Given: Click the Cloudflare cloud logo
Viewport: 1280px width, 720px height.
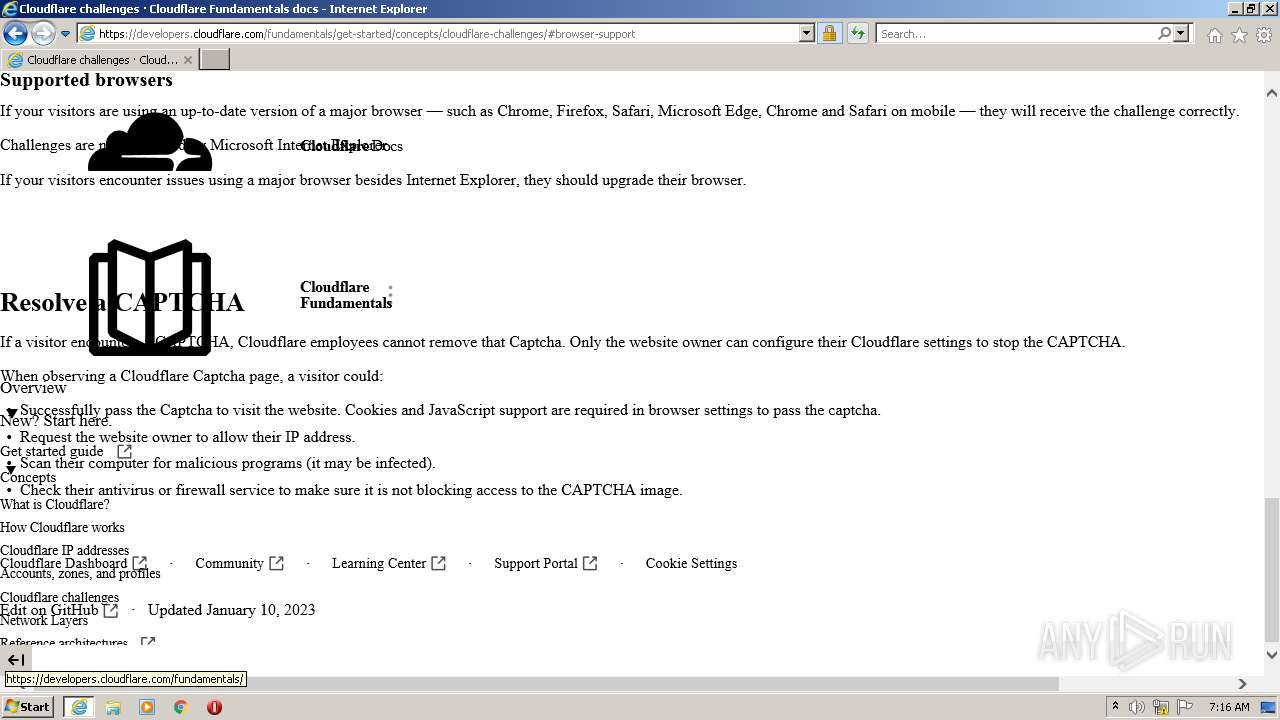Looking at the screenshot, I should pos(150,142).
